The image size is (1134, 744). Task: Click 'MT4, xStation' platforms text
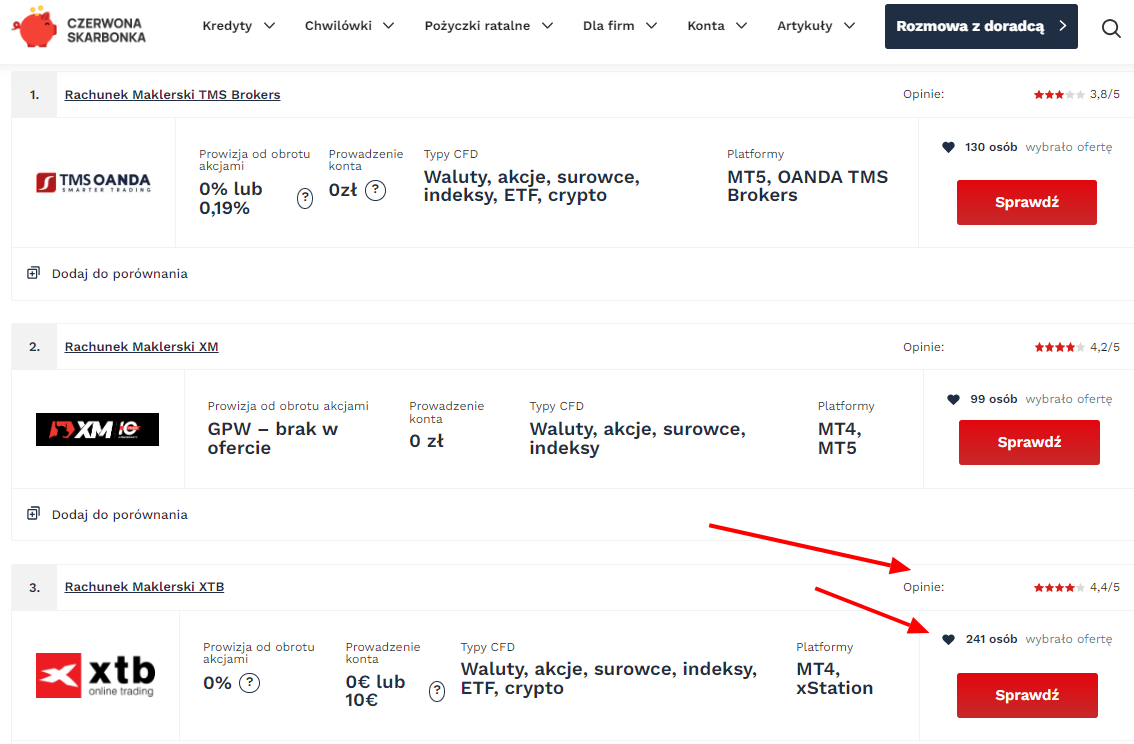(835, 678)
